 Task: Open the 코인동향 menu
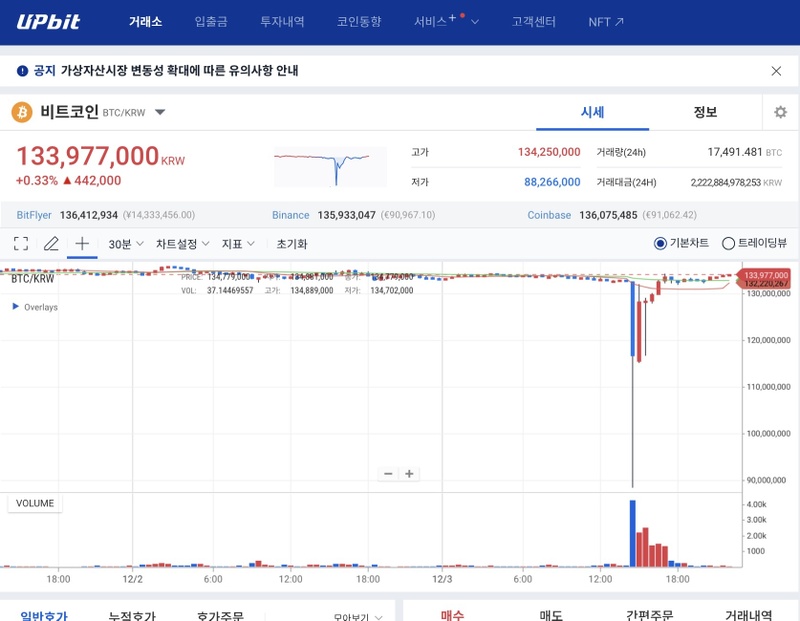pyautogui.click(x=359, y=21)
